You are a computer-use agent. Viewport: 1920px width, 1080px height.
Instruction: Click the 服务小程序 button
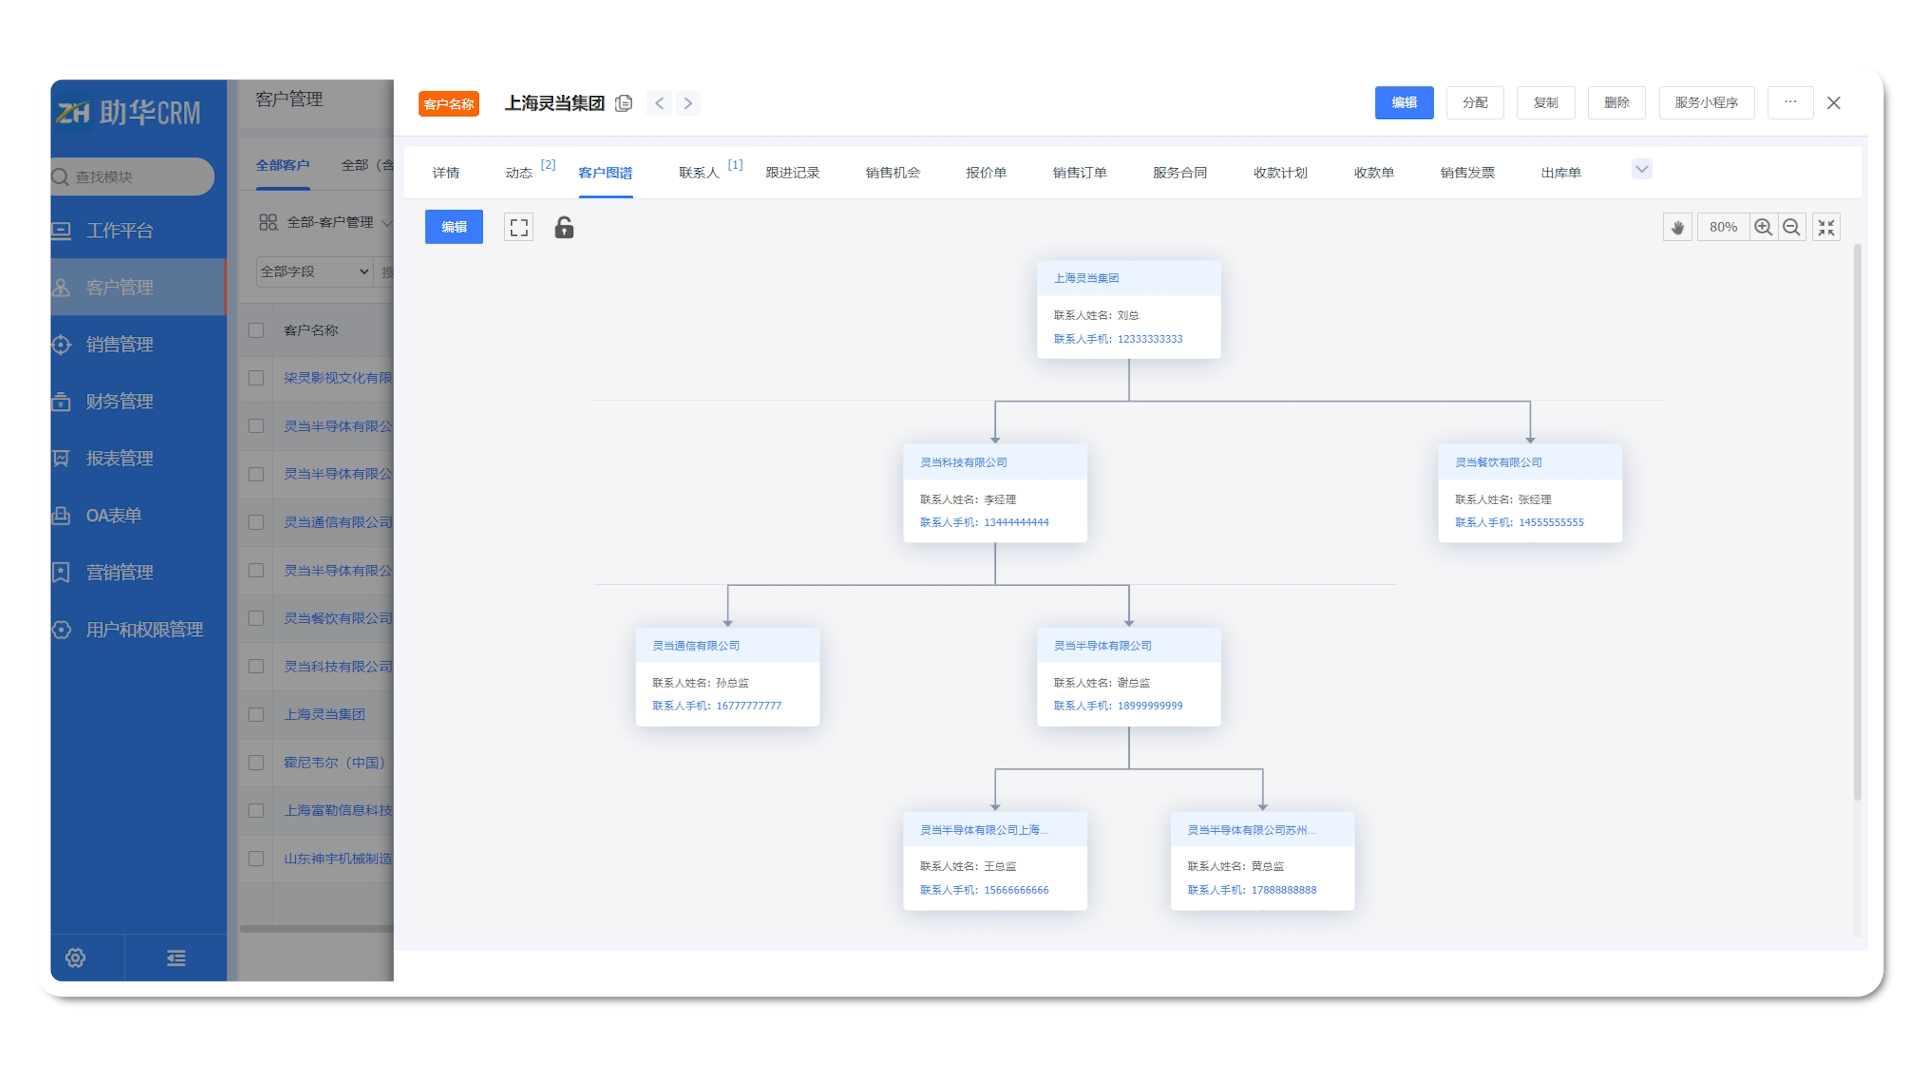pyautogui.click(x=1706, y=103)
